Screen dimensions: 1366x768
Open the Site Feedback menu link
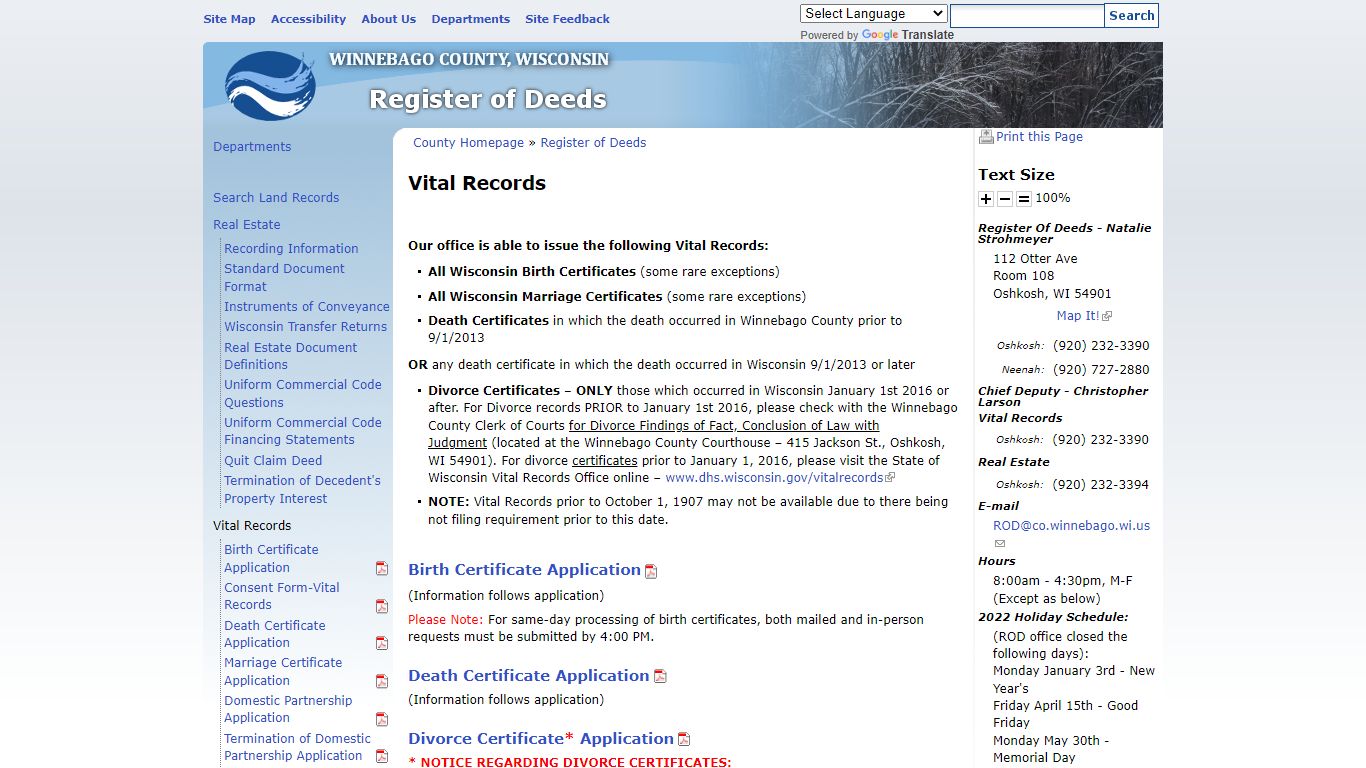coord(567,19)
